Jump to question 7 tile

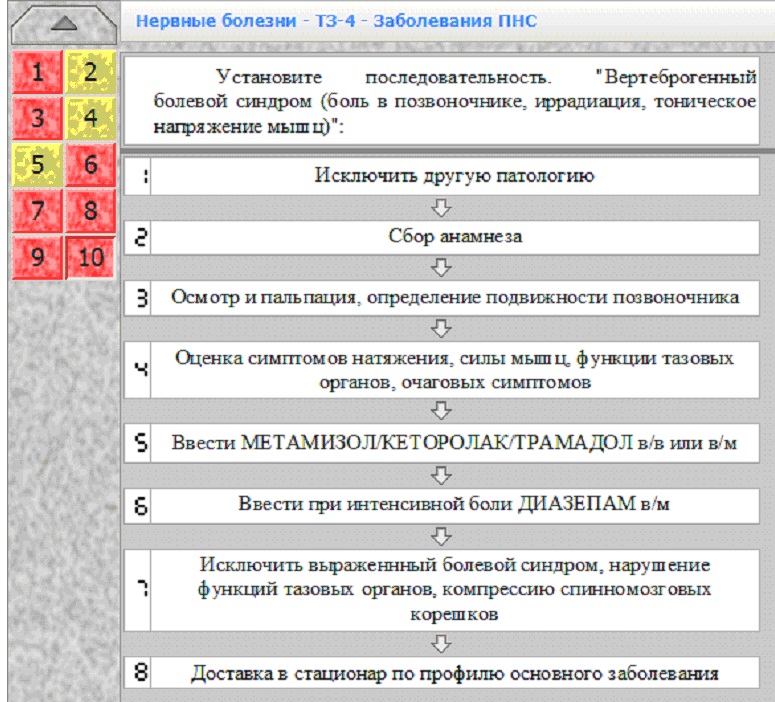[x=38, y=211]
